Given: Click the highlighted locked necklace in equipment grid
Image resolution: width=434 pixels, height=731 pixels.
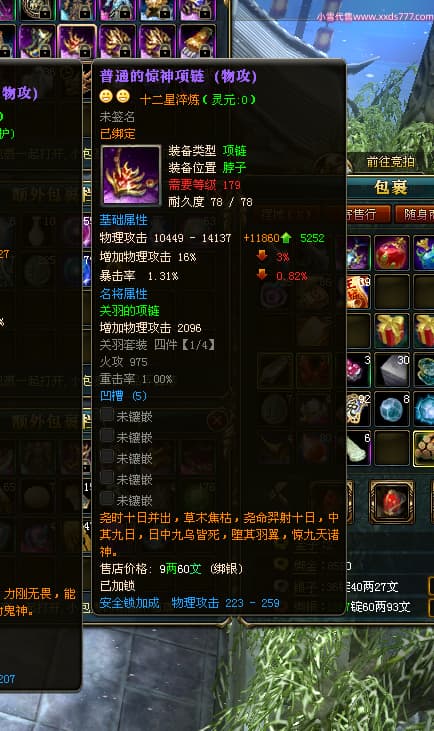Looking at the screenshot, I should coord(77,41).
